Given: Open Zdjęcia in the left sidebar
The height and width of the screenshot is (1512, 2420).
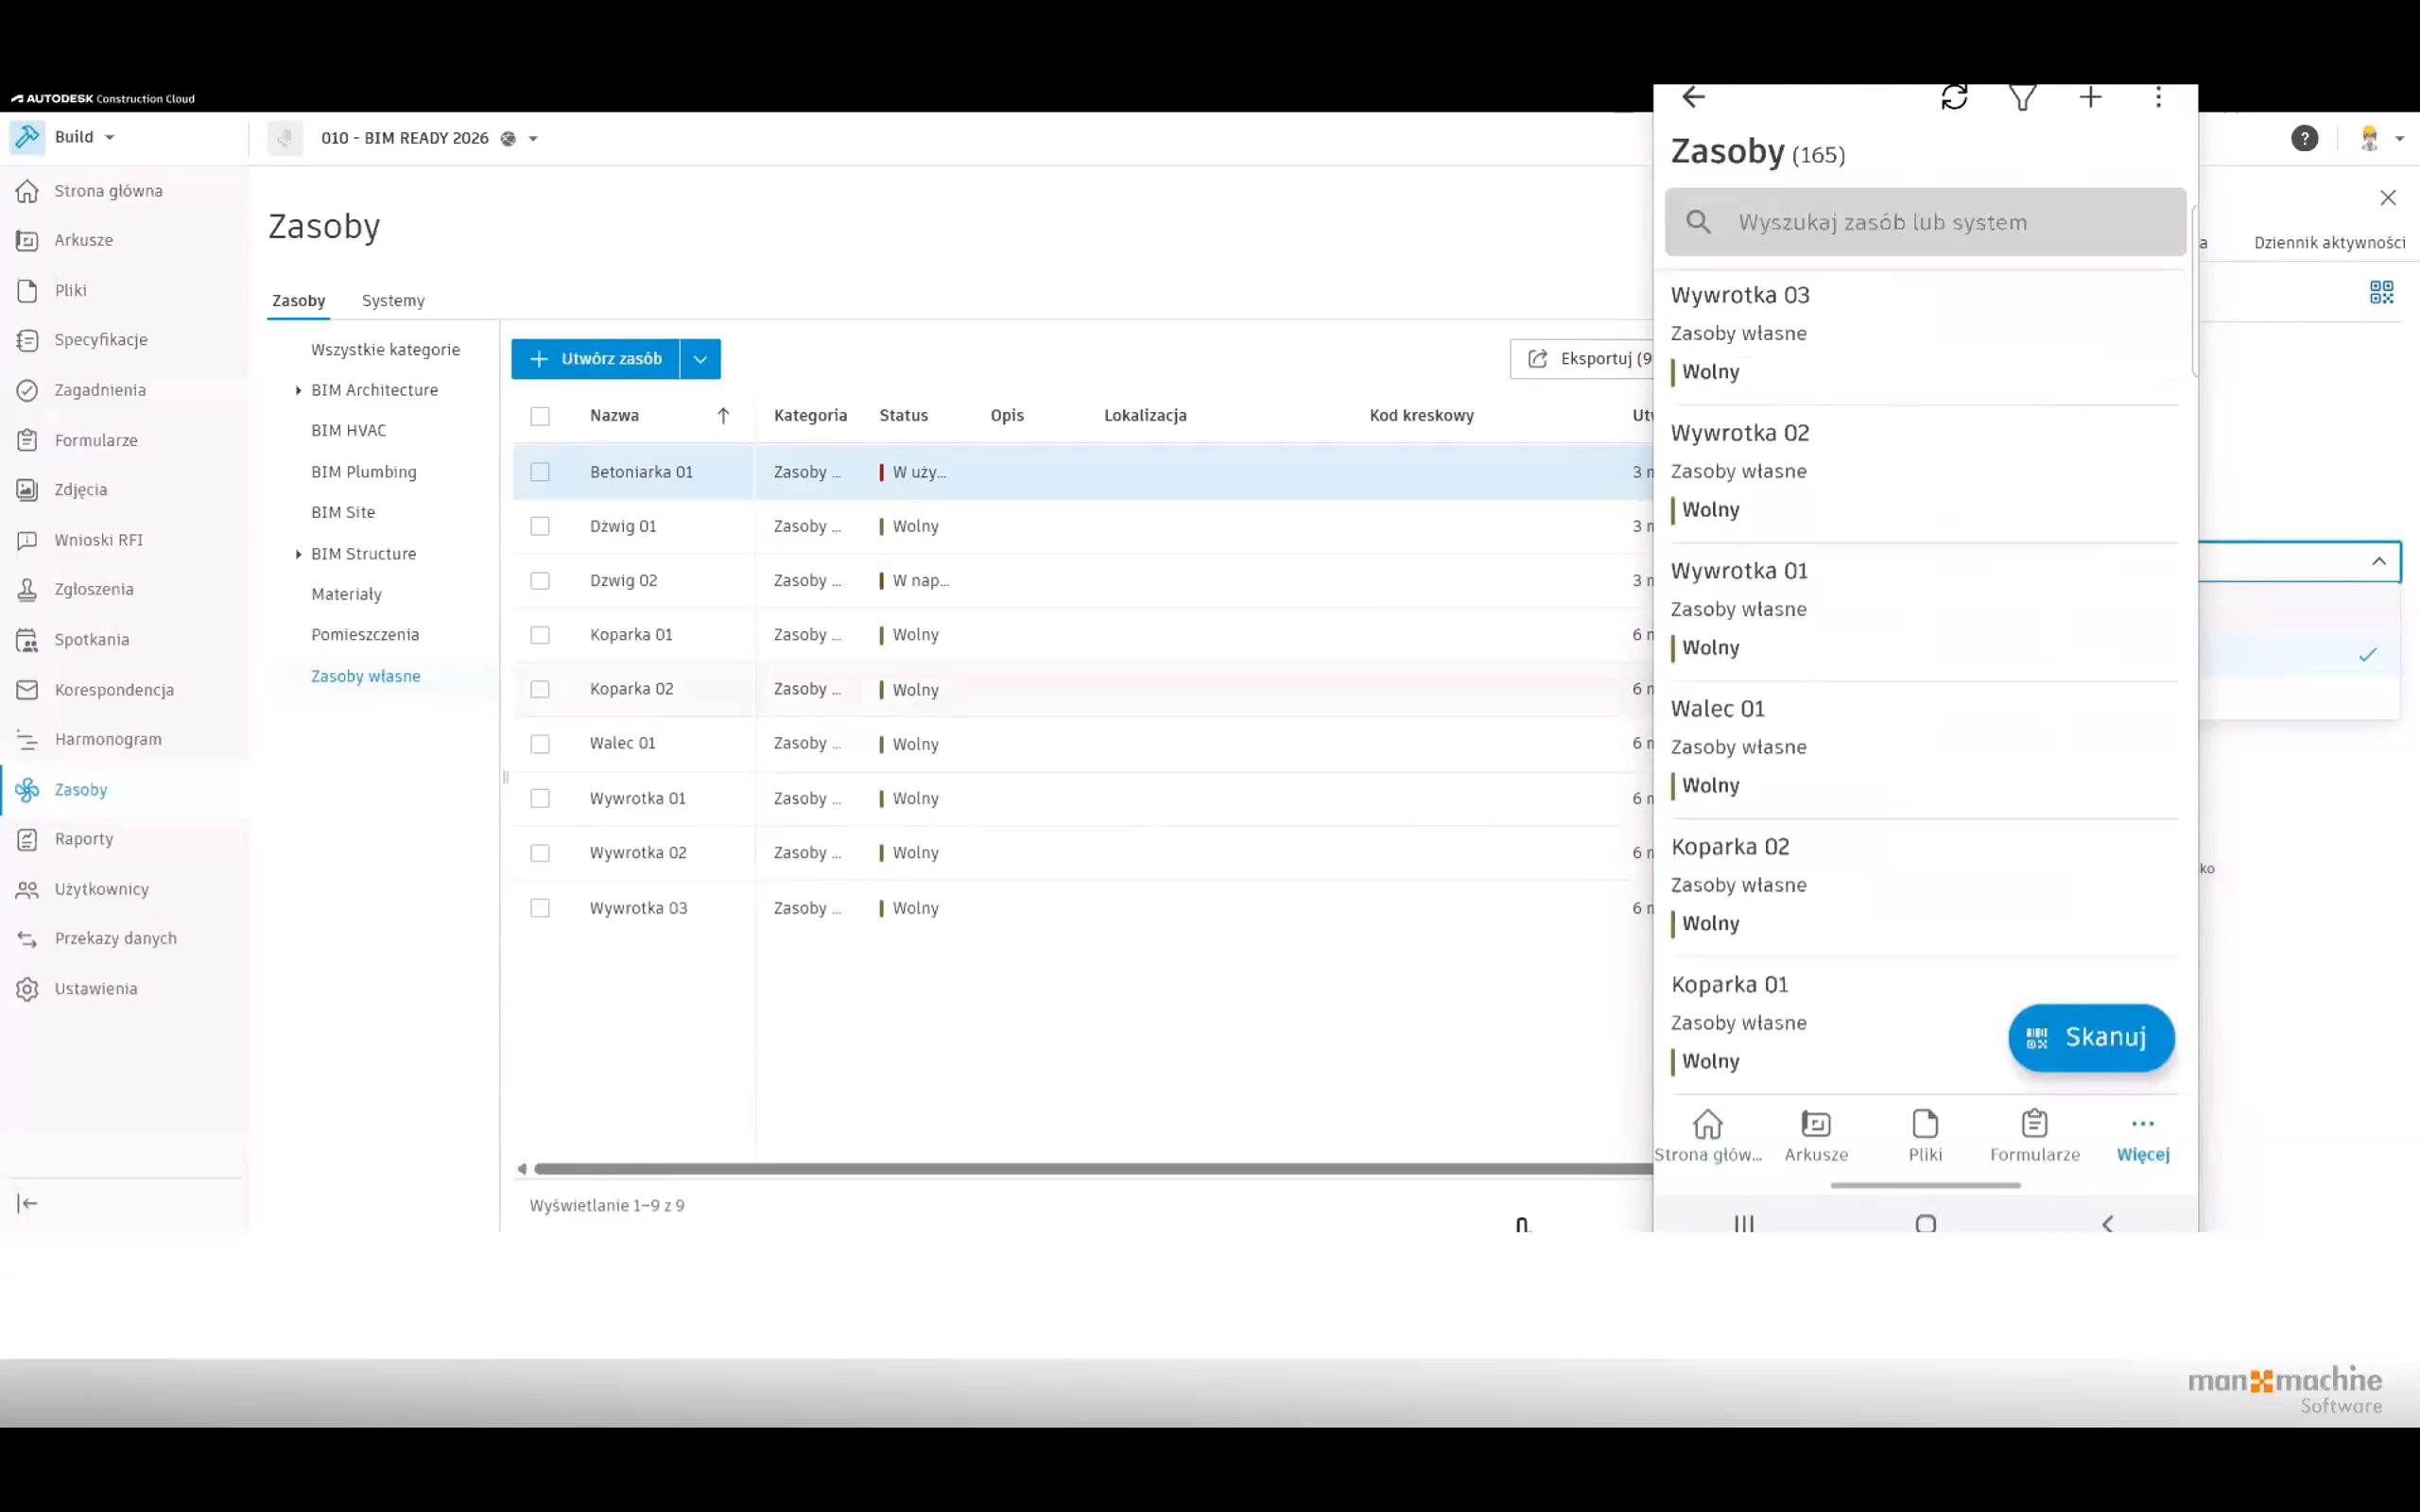Looking at the screenshot, I should click(x=81, y=489).
